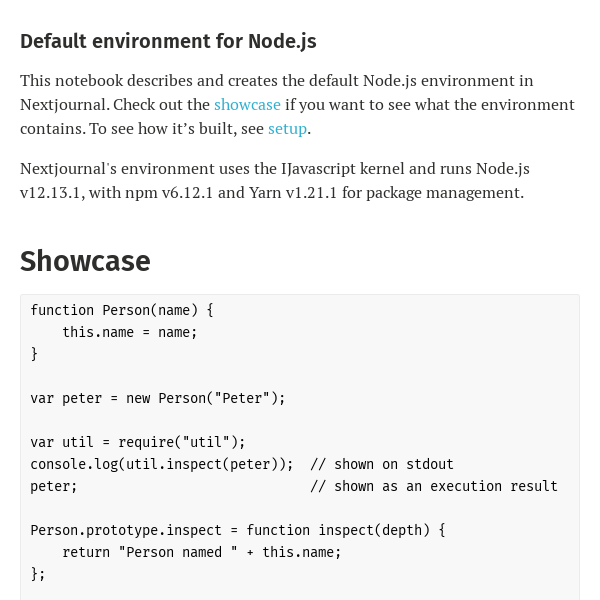
Task: Click the "Default environment for Node.js" heading
Action: pos(168,41)
